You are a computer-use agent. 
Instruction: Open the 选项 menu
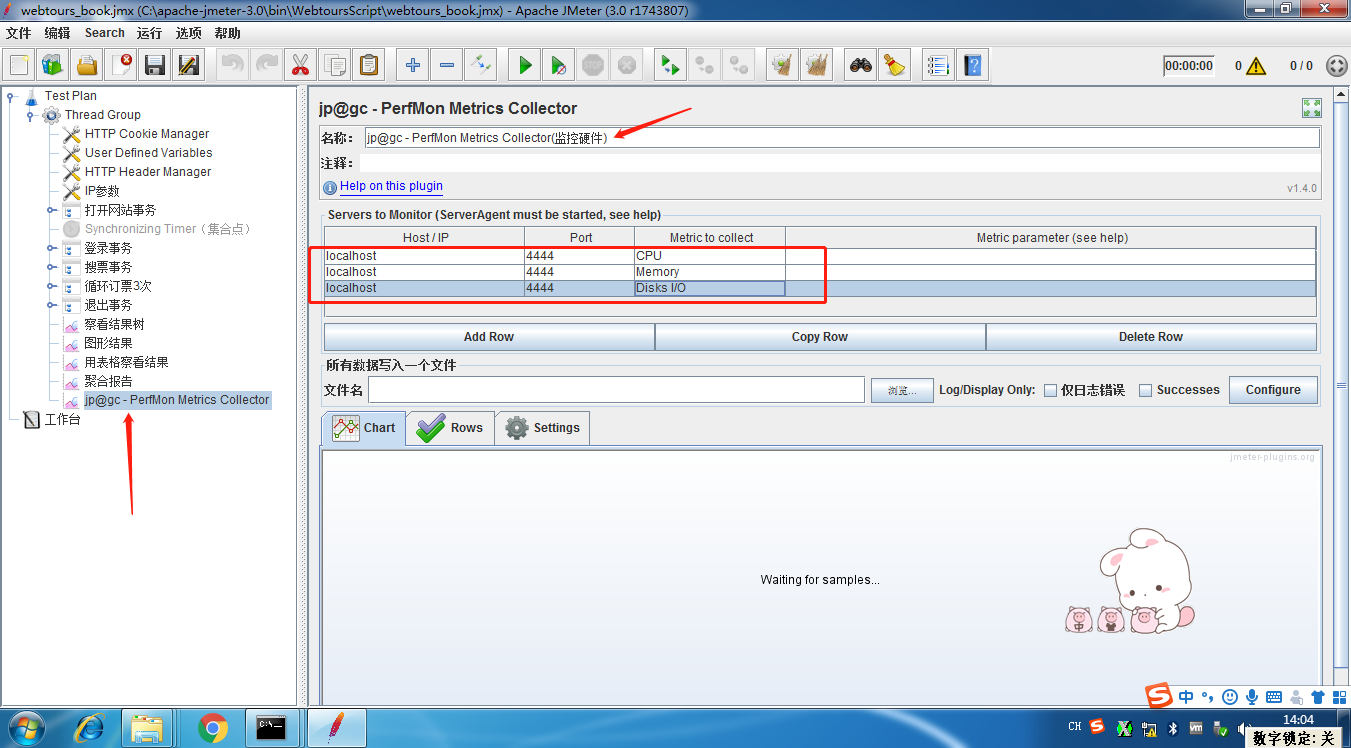tap(188, 33)
